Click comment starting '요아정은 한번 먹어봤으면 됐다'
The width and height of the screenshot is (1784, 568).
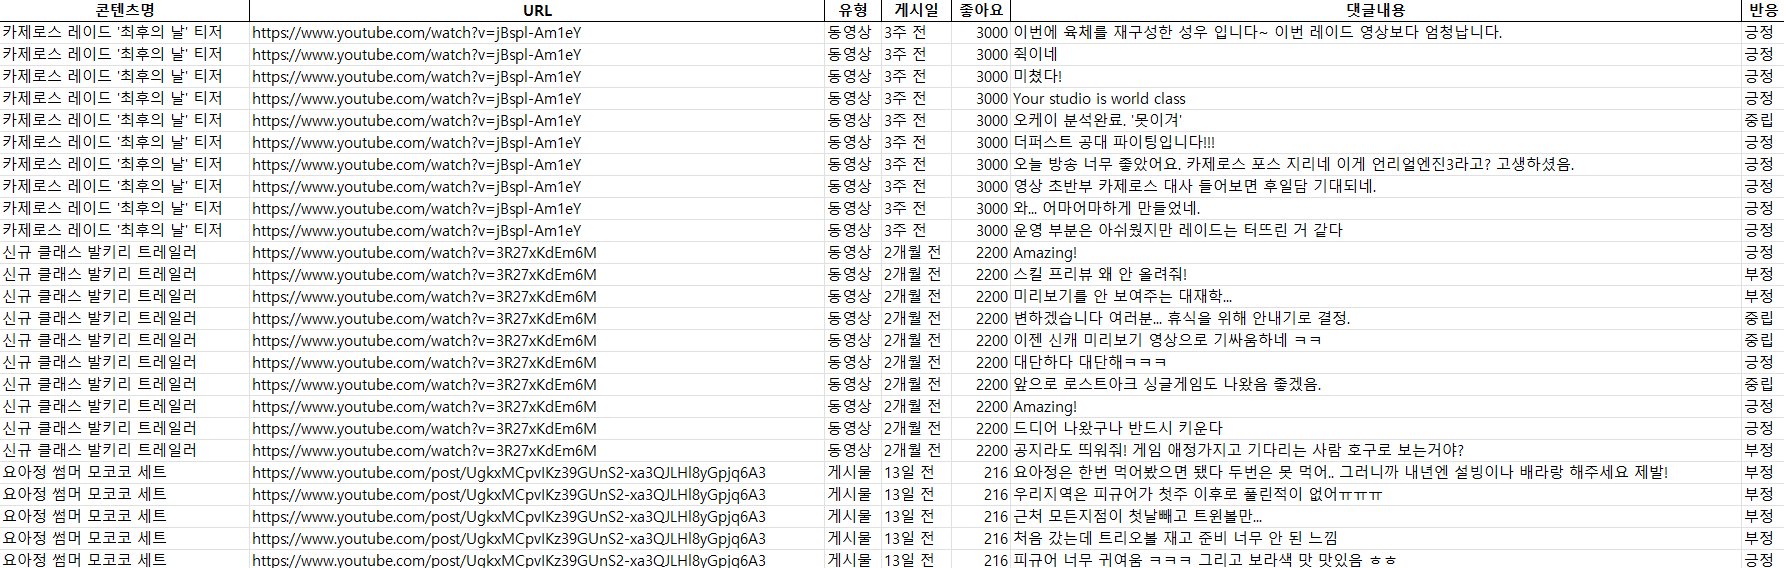[1341, 472]
